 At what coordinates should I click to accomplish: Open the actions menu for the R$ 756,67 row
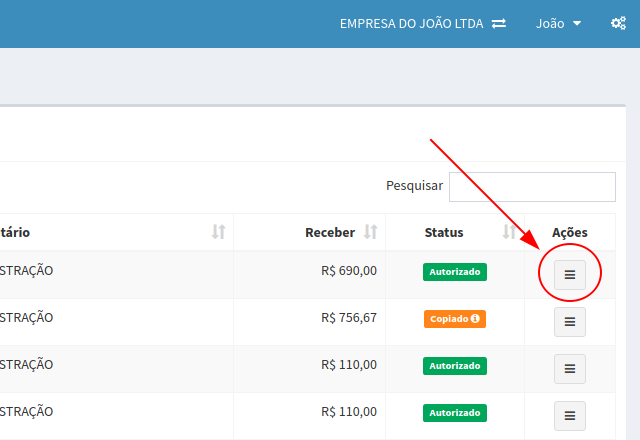[x=570, y=321]
